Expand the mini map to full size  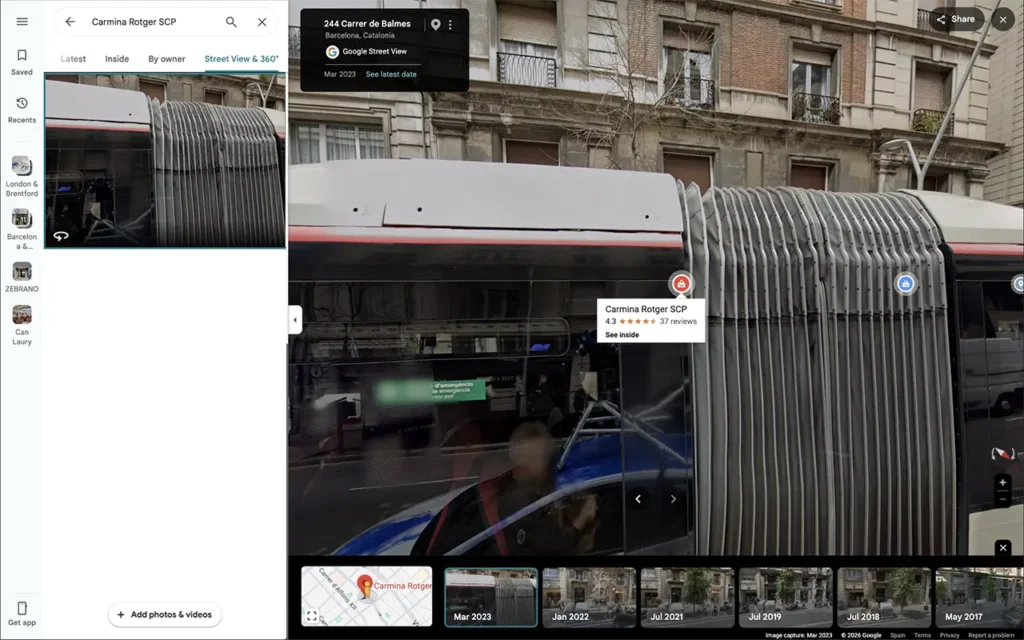tap(312, 616)
